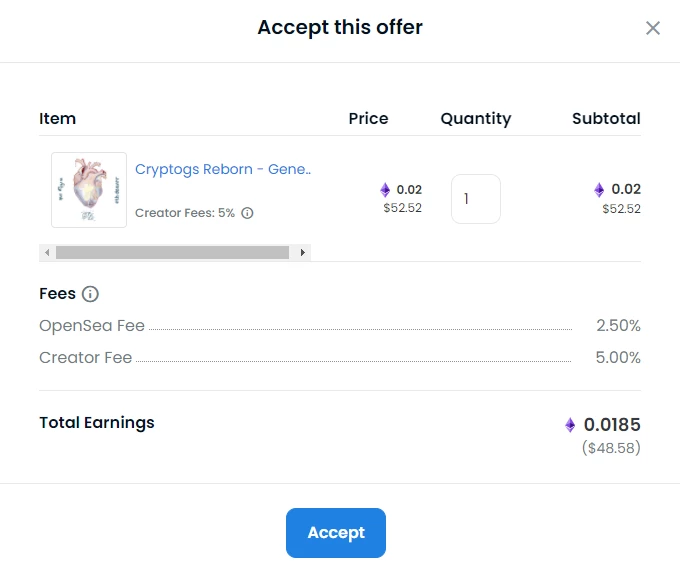Click the heart NFT thumbnail
This screenshot has height=572, width=680.
(x=89, y=190)
